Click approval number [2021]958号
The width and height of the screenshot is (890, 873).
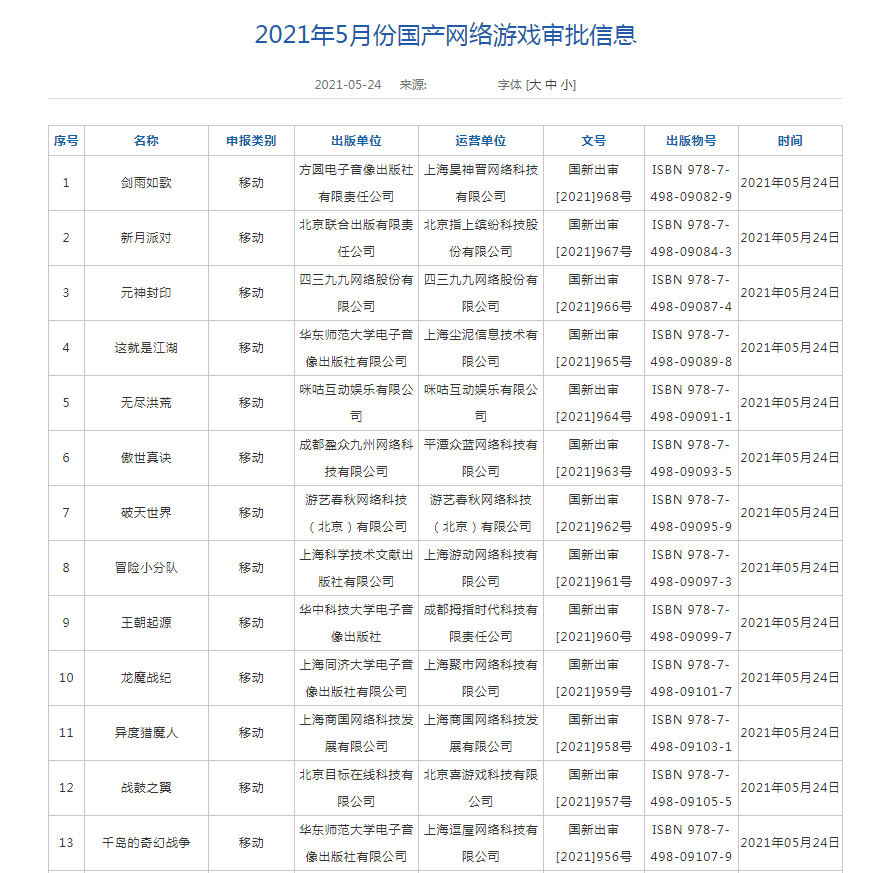(x=594, y=748)
